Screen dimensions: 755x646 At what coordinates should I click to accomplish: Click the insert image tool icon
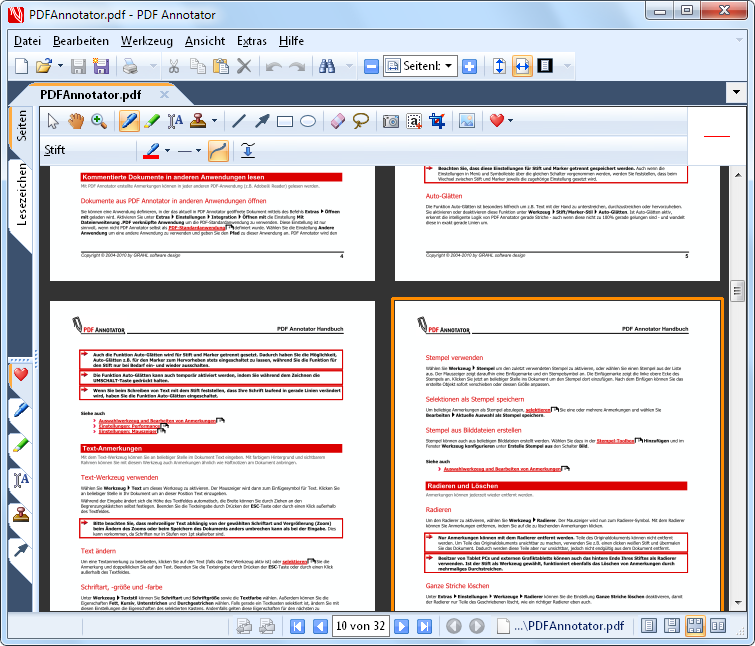pyautogui.click(x=467, y=121)
